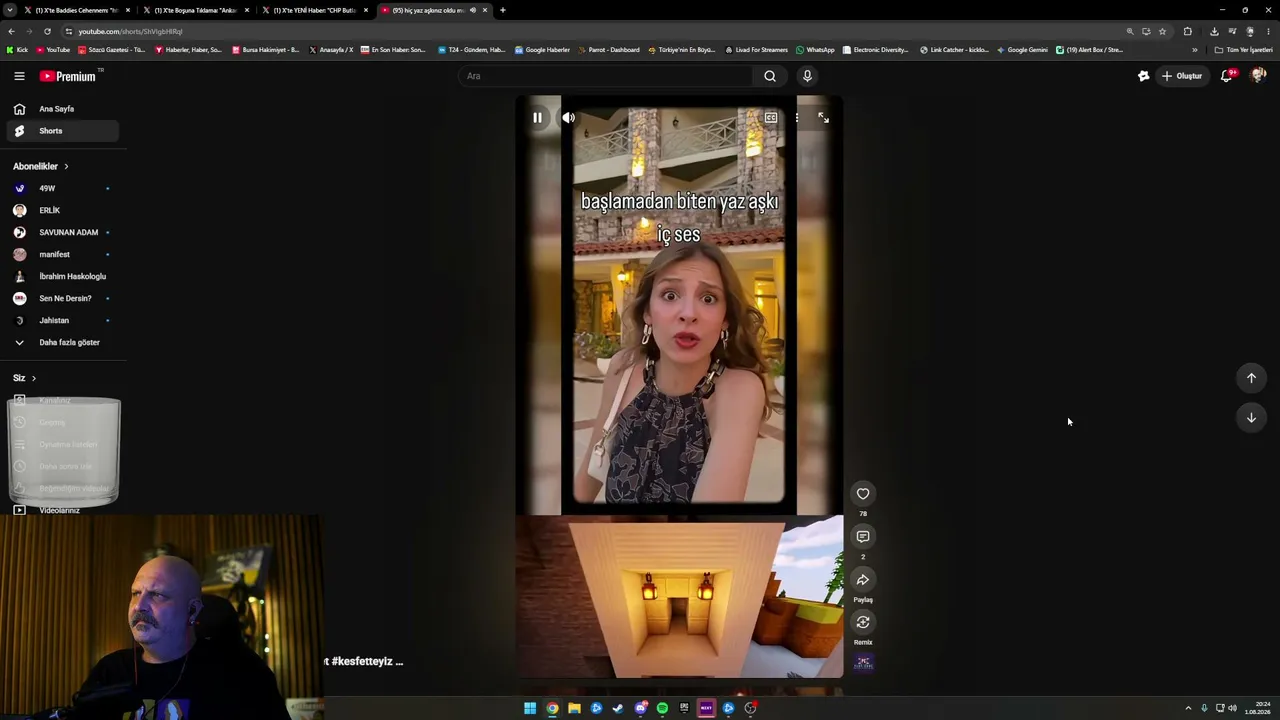Toggle captions on the Short
Screen dimensions: 1280x720
pos(771,118)
